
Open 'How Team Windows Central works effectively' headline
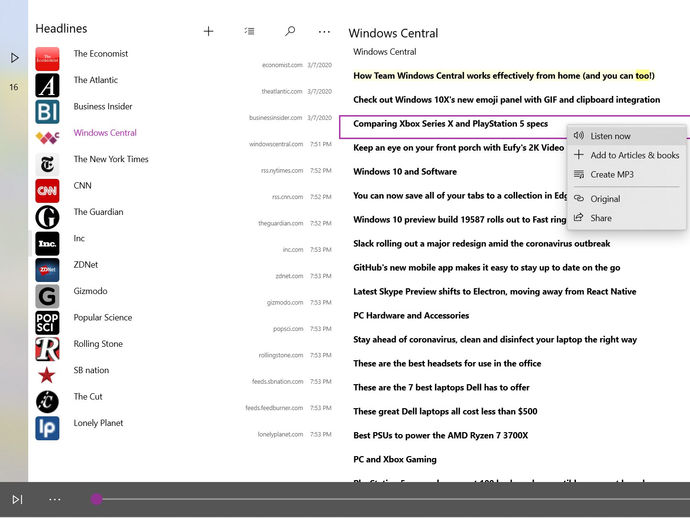point(504,76)
